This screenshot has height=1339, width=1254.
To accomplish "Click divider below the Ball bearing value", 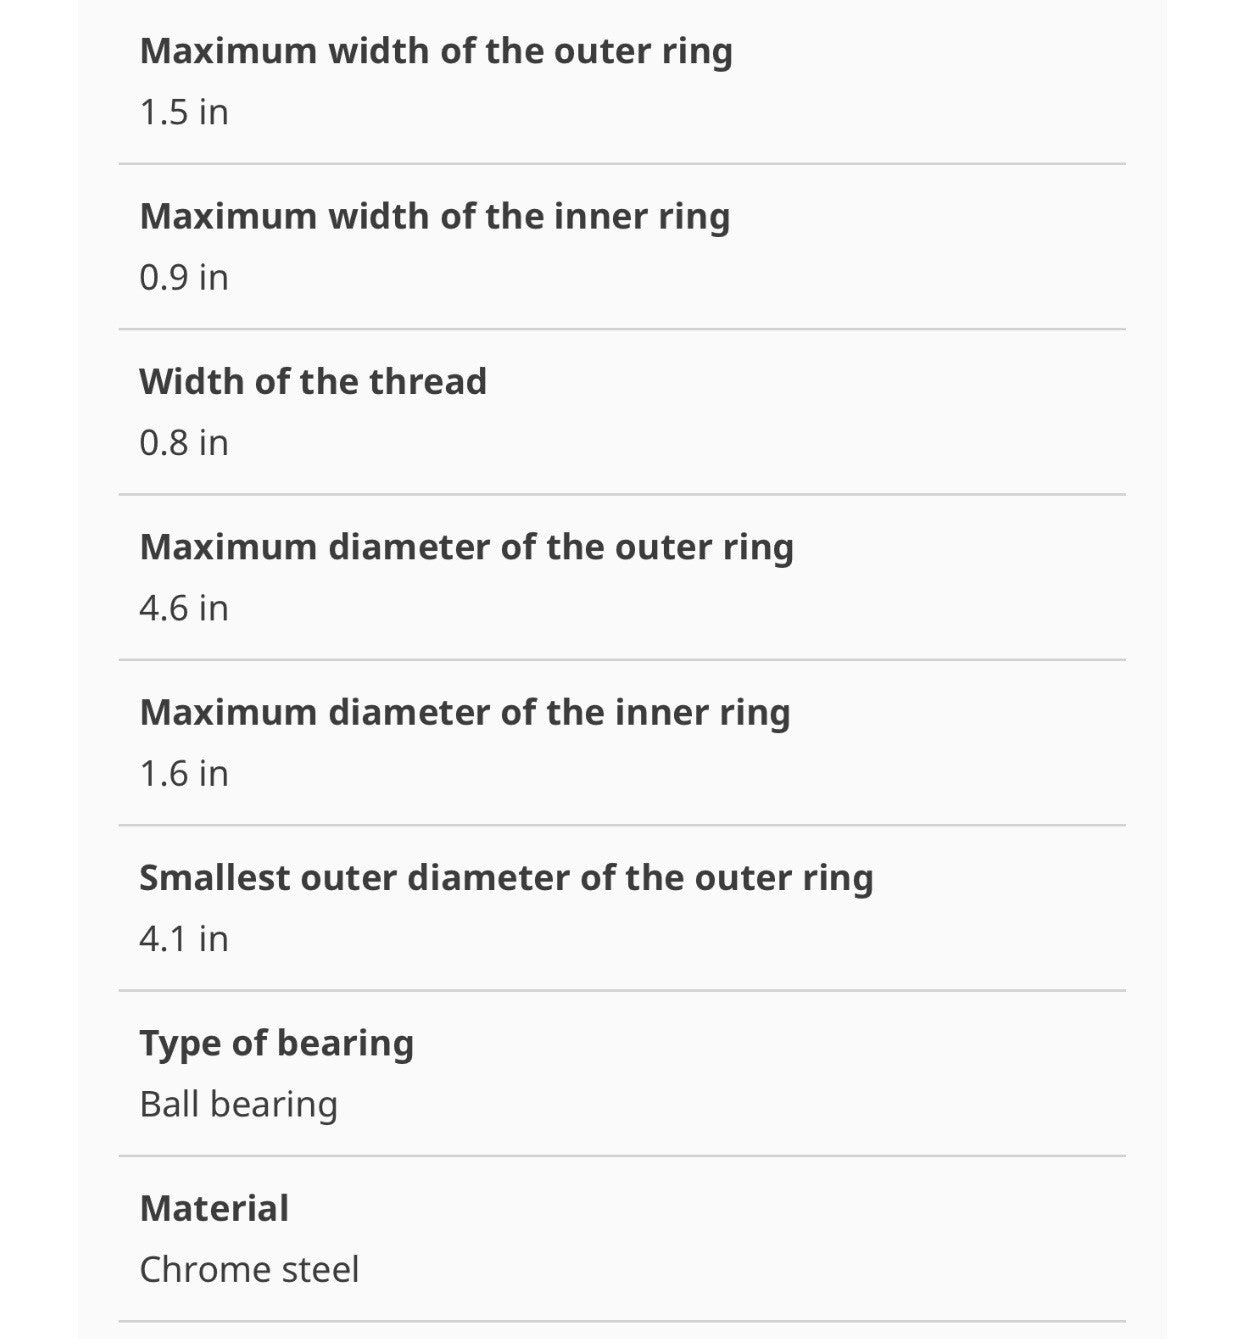I will (x=622, y=1156).
